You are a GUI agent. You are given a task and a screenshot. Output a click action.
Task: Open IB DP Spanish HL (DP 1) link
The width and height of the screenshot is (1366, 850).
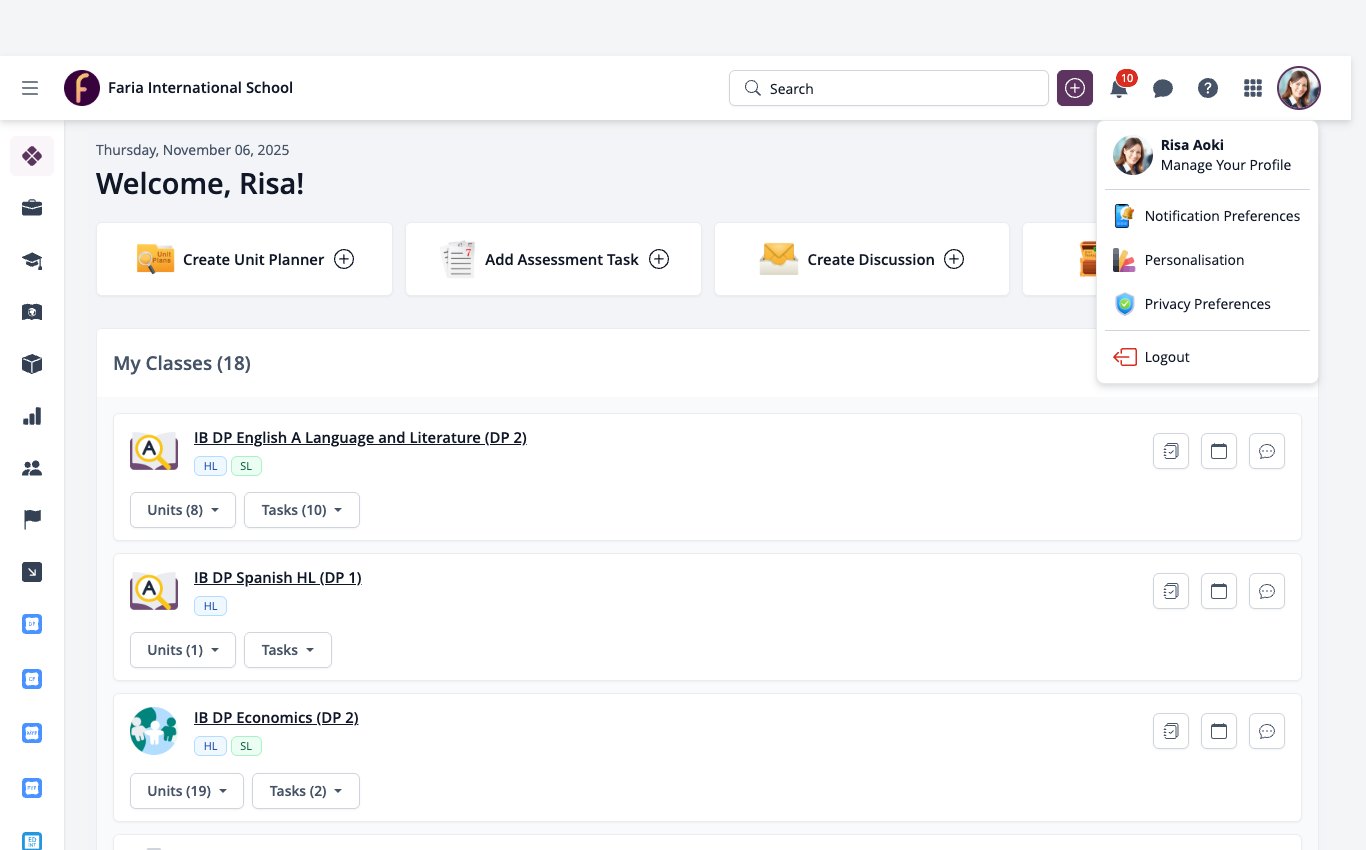click(277, 578)
